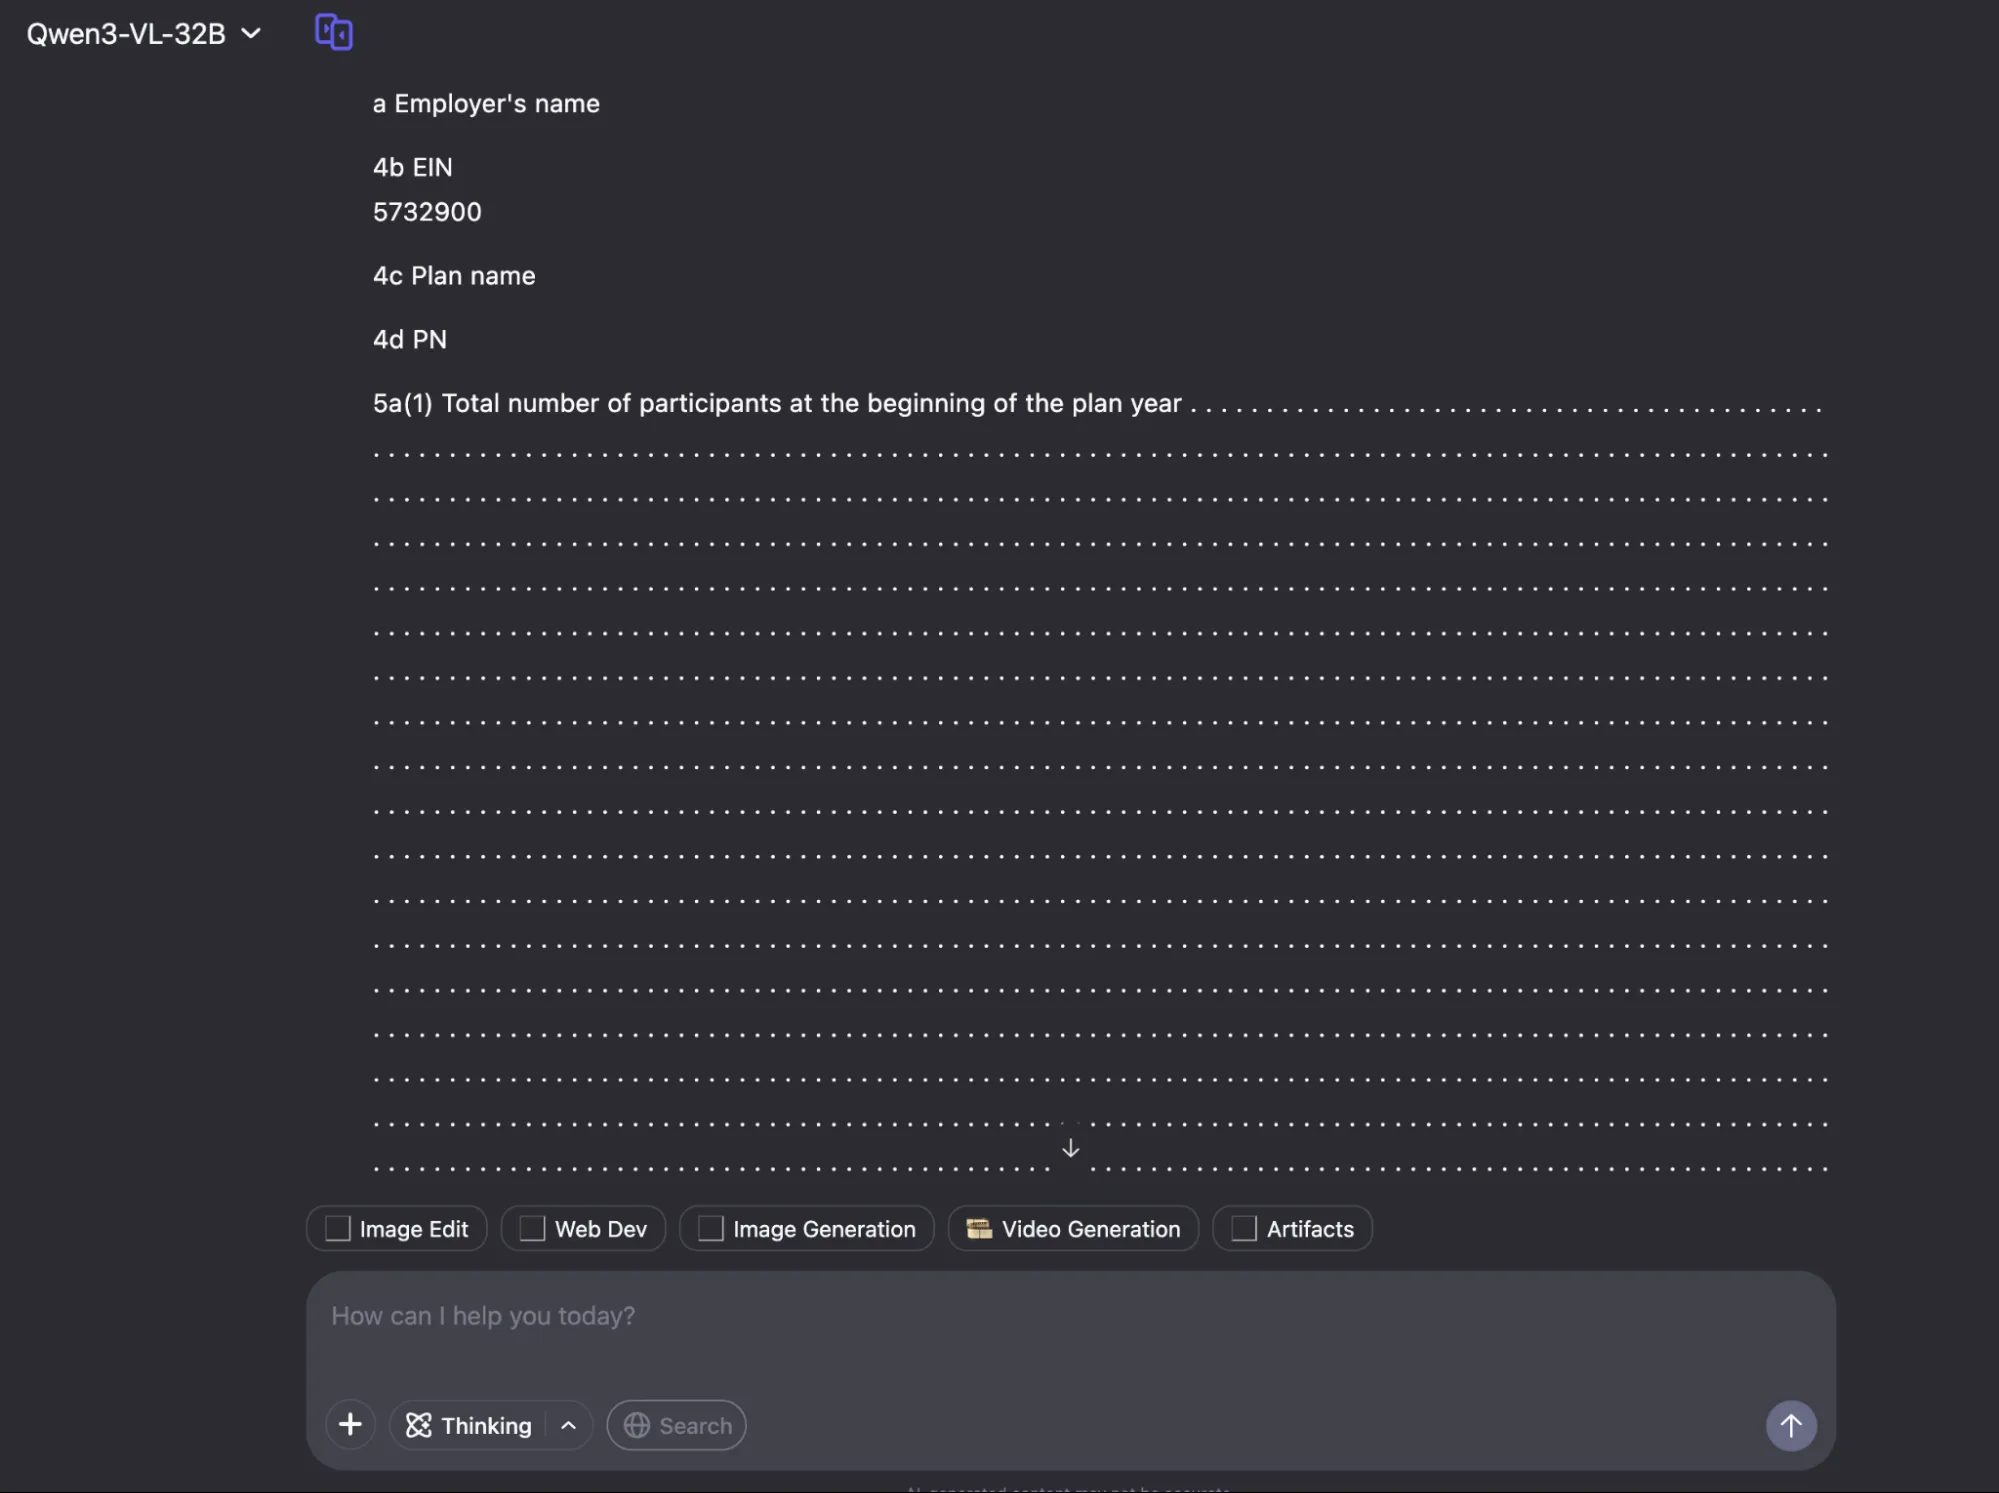
Task: Click the '4b EIN' label text
Action: point(412,167)
